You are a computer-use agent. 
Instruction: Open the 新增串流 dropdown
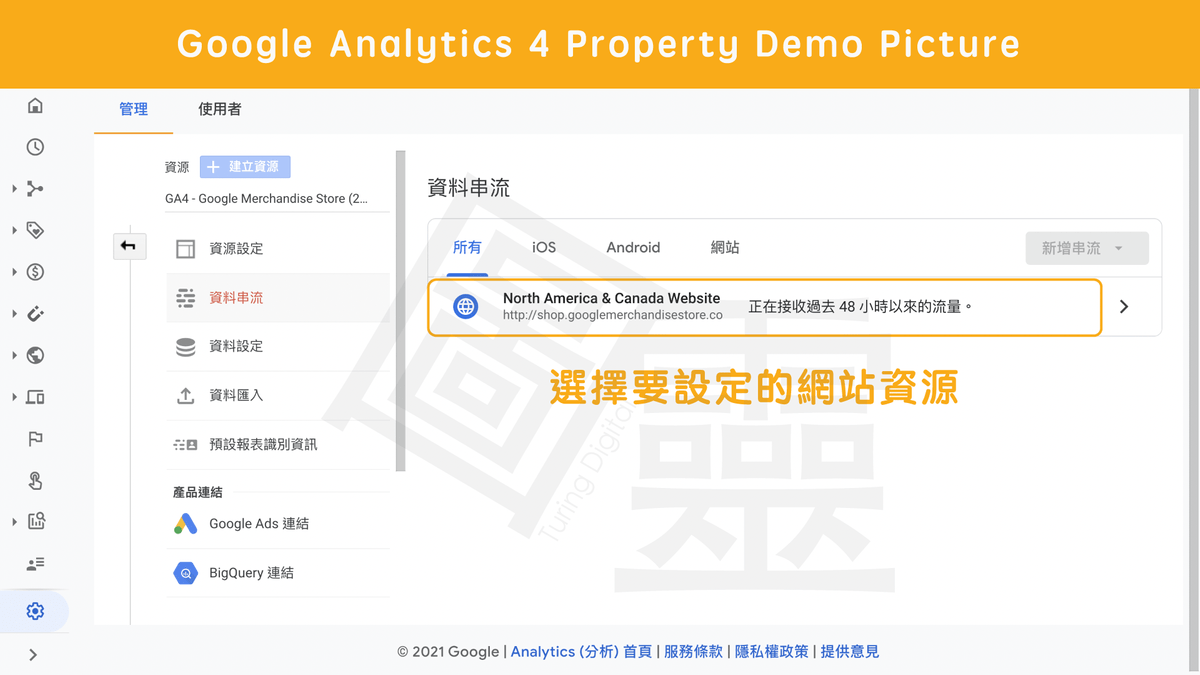(1087, 248)
